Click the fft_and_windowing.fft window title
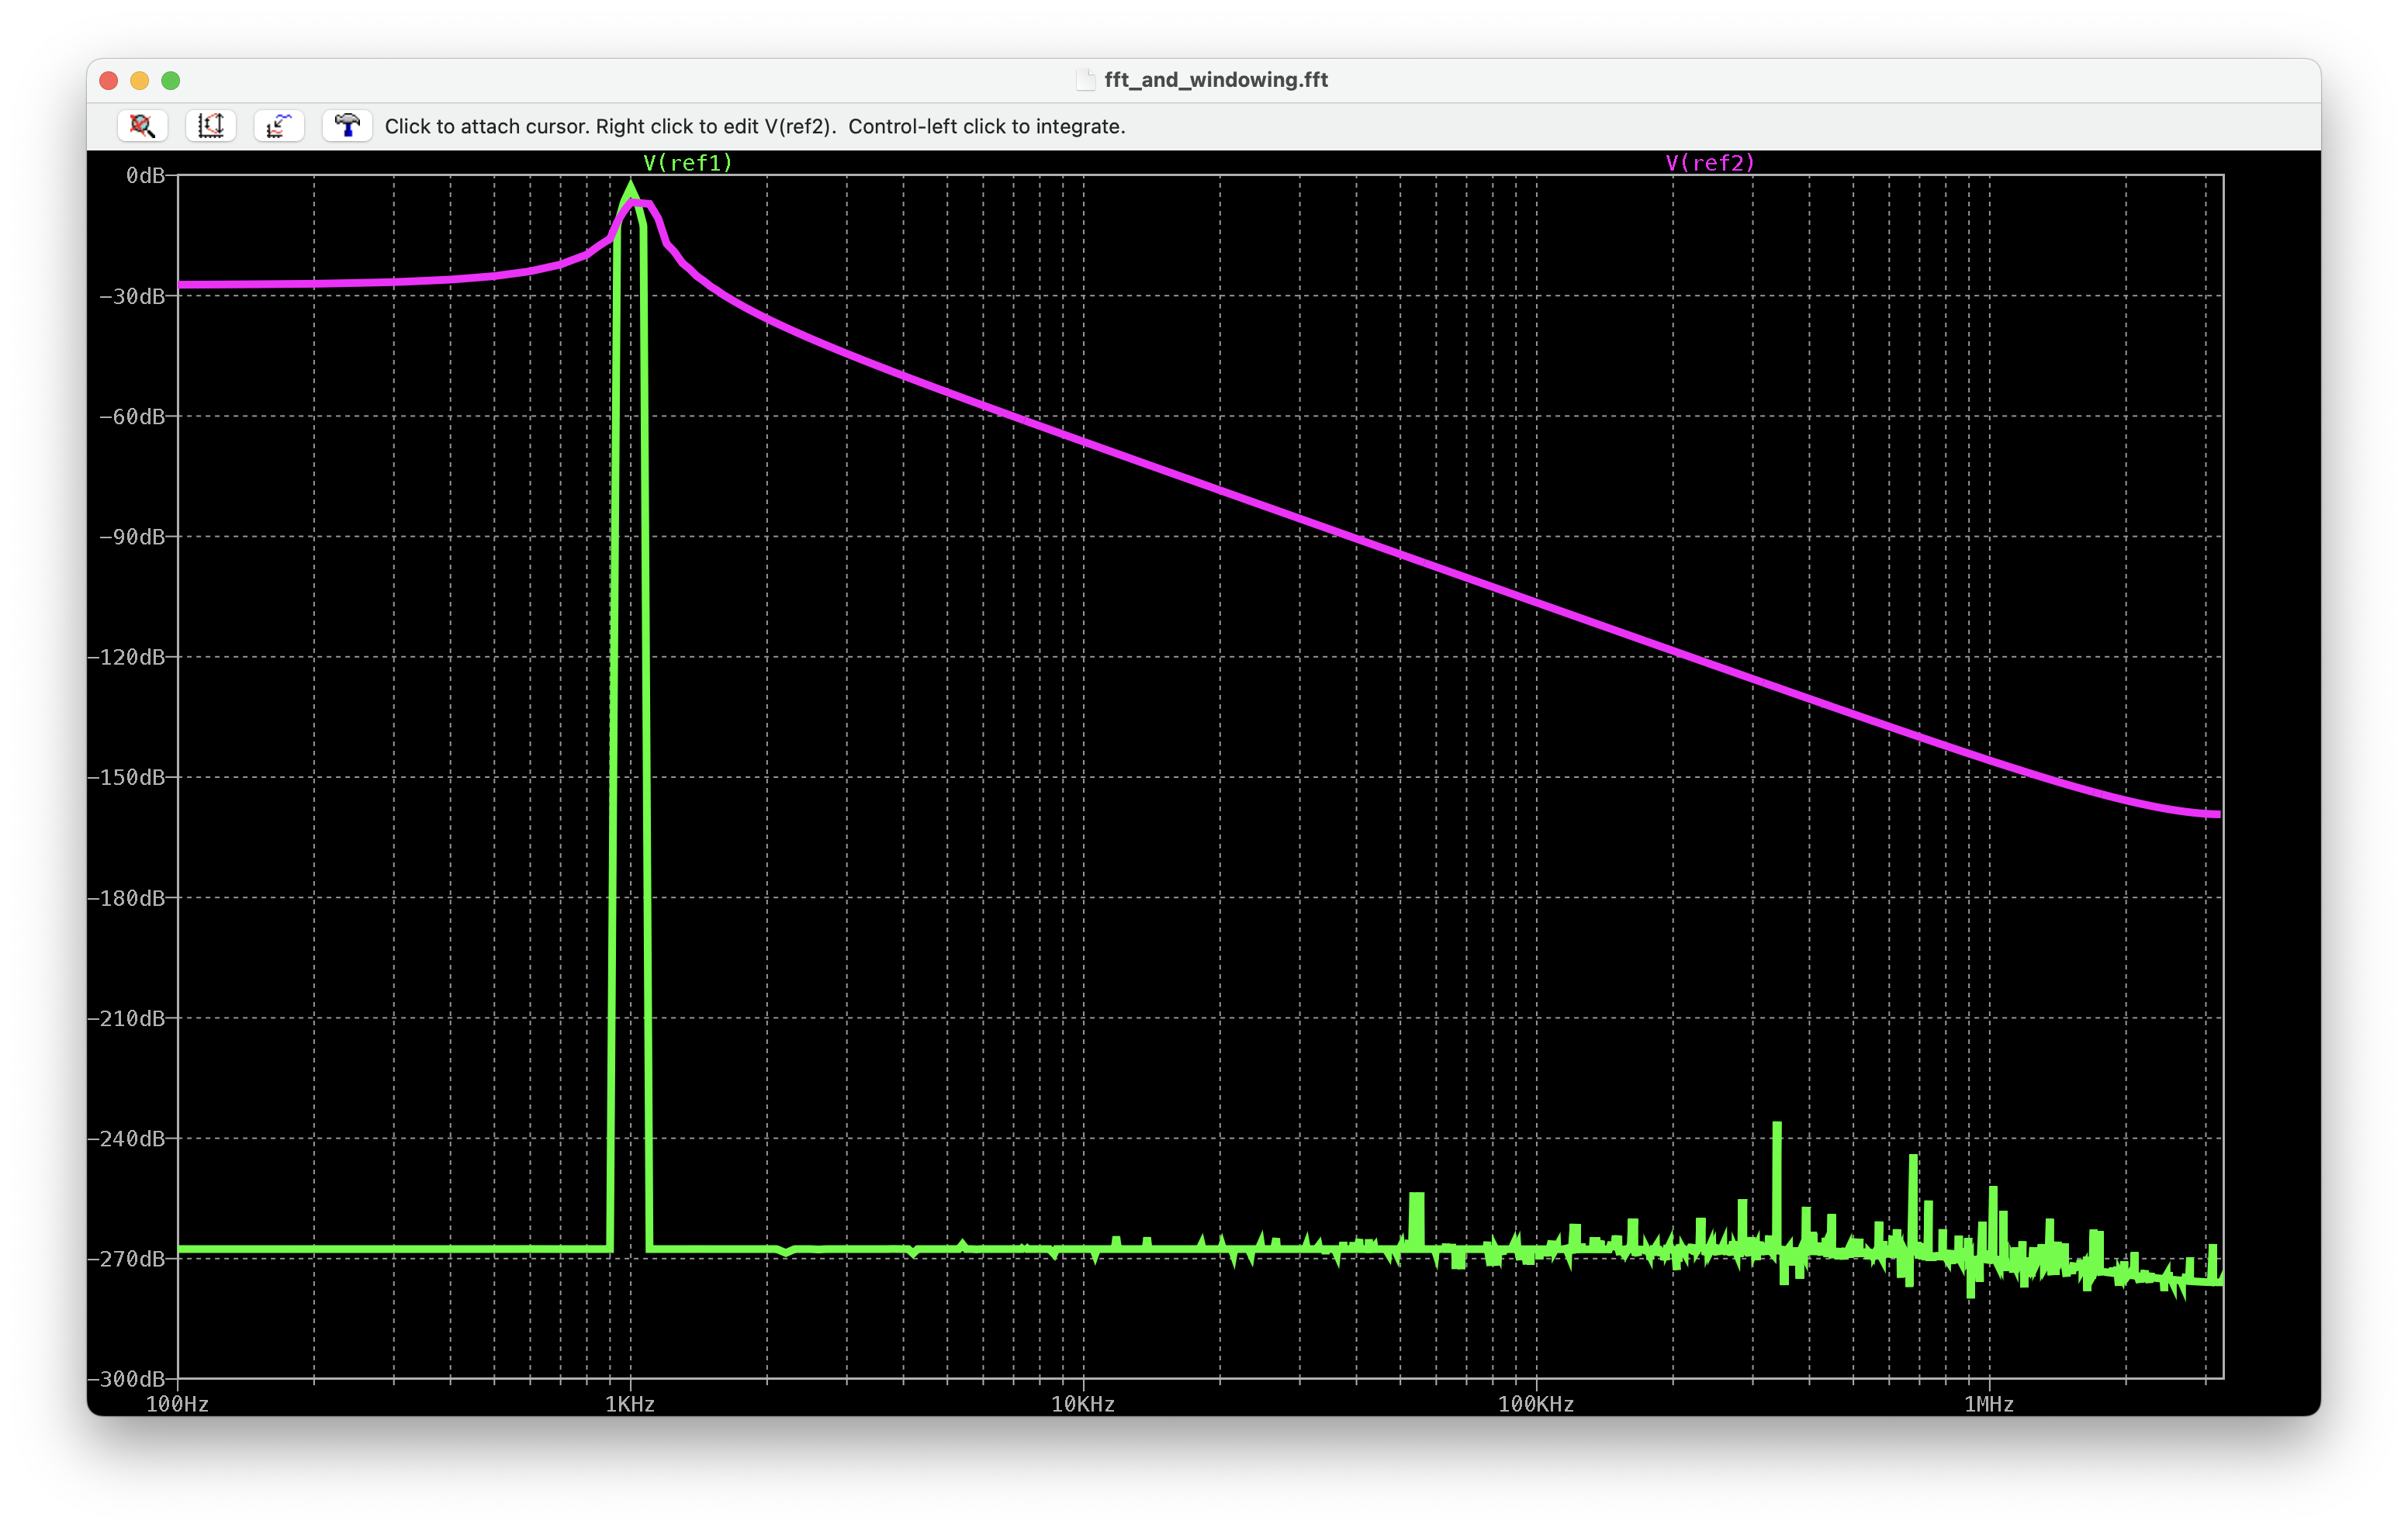Screen dimensions: 2408x1531 (1215, 80)
